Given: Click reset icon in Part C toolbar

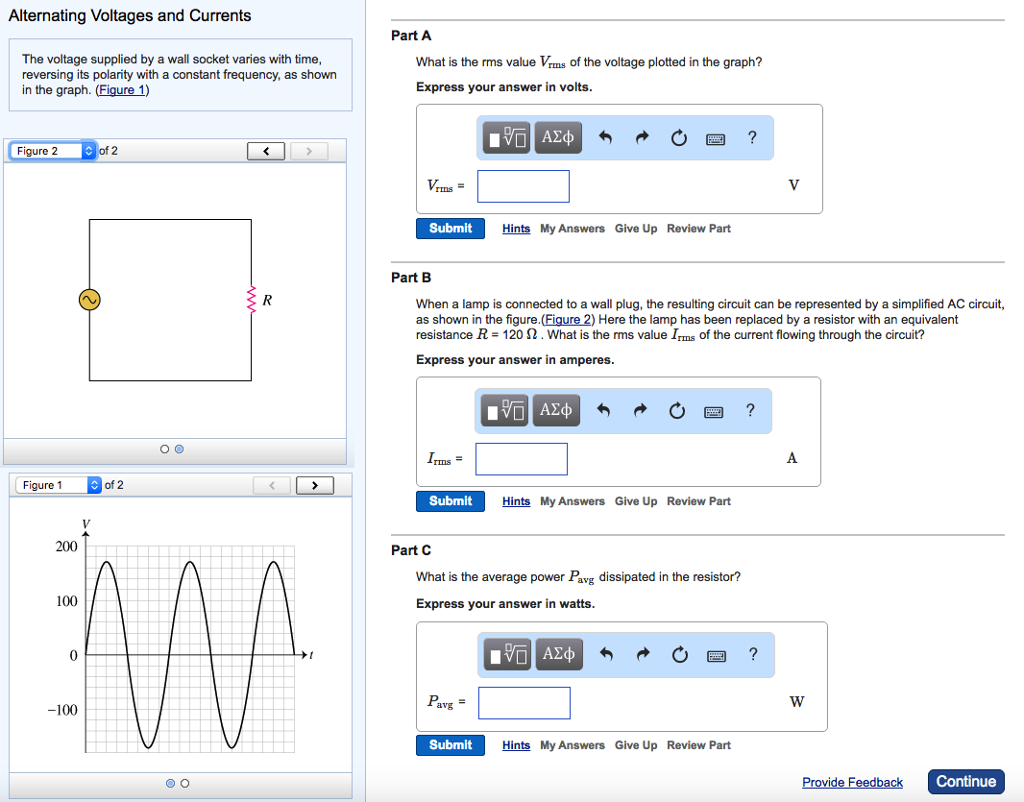Looking at the screenshot, I should [680, 655].
